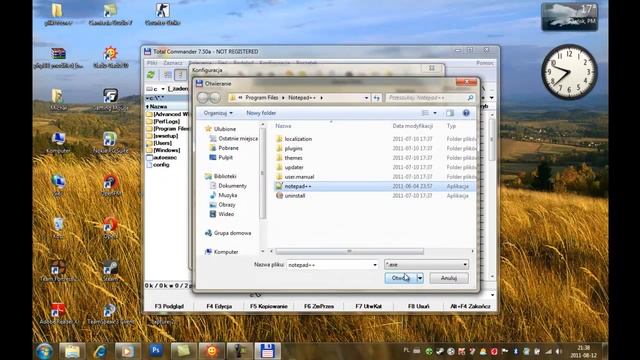Click the change view icon
The image size is (640, 360).
pos(425,113)
